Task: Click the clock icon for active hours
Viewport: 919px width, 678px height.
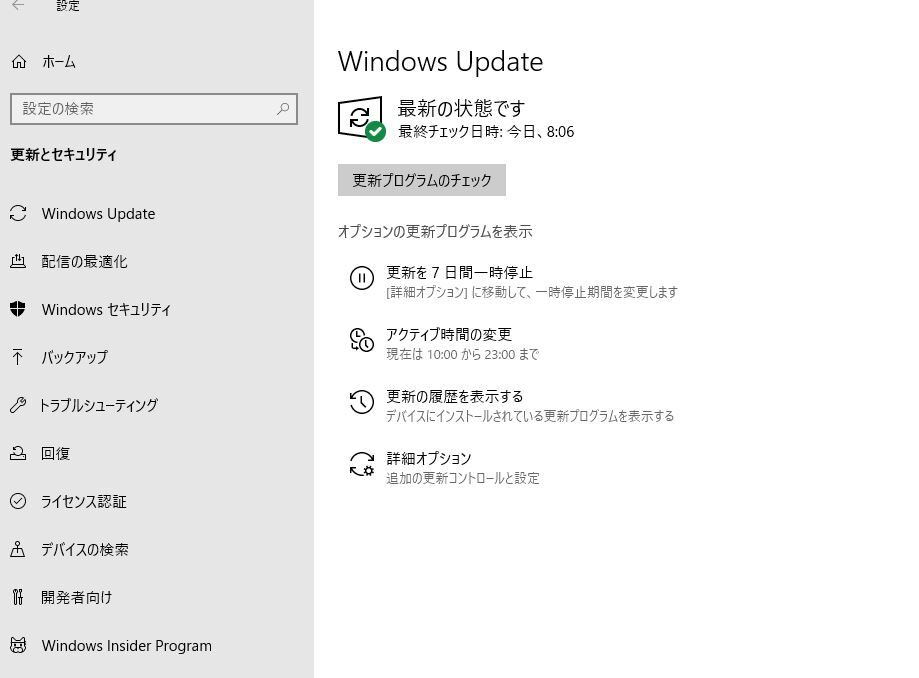Action: 361,340
